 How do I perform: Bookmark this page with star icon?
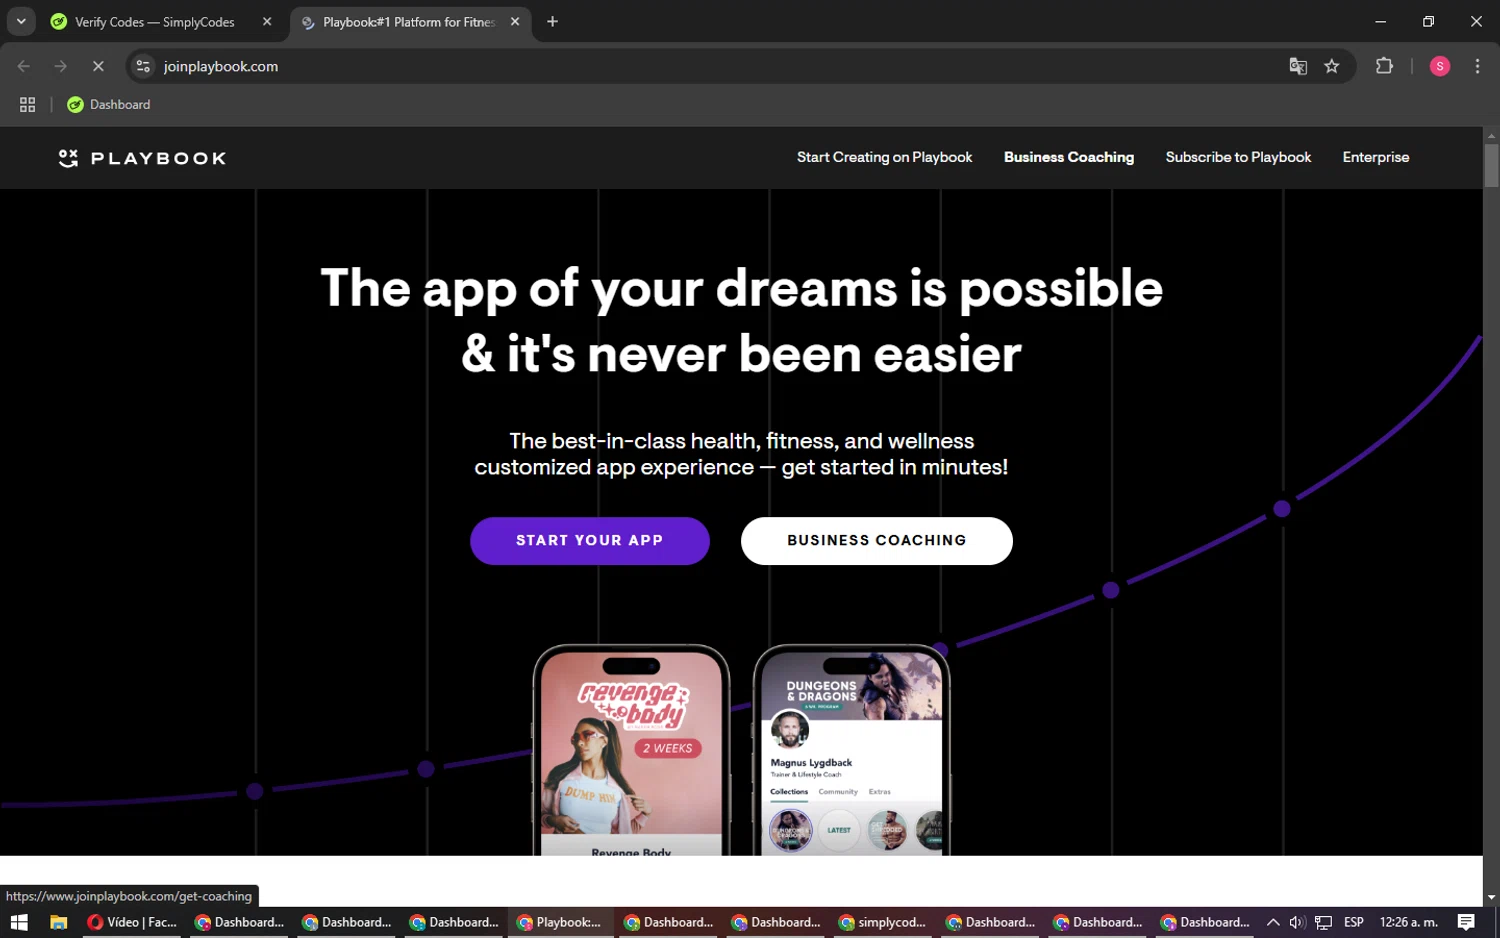coord(1332,66)
